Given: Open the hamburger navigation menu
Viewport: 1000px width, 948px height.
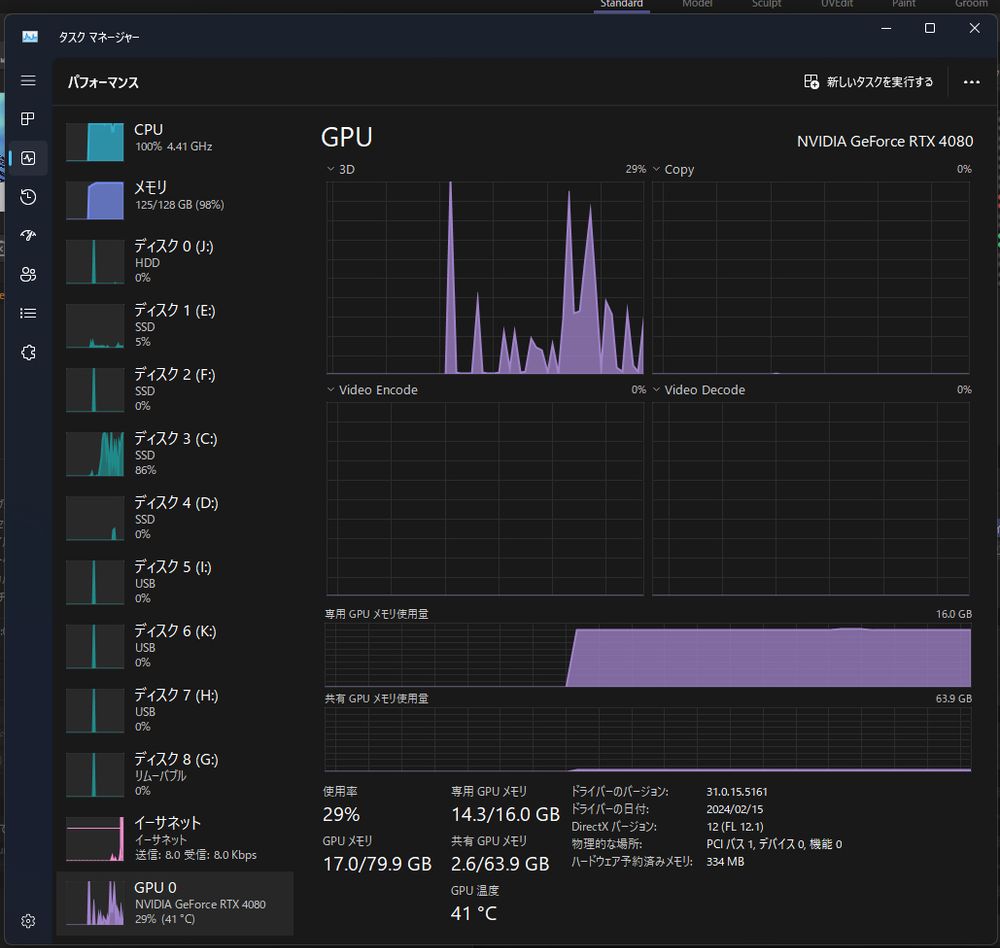Looking at the screenshot, I should pyautogui.click(x=28, y=80).
